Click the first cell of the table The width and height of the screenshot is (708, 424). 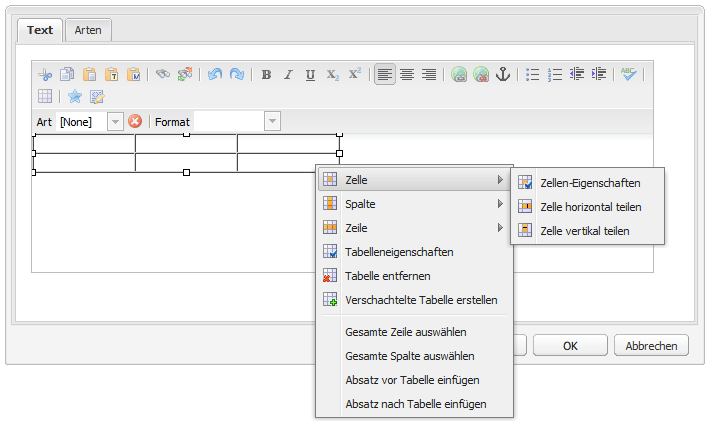click(x=84, y=144)
